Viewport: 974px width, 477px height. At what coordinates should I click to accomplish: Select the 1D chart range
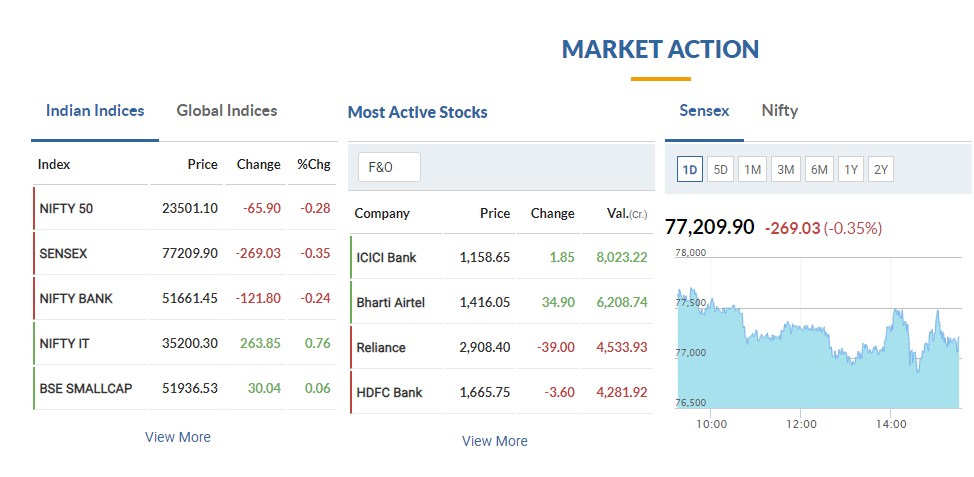coord(690,170)
